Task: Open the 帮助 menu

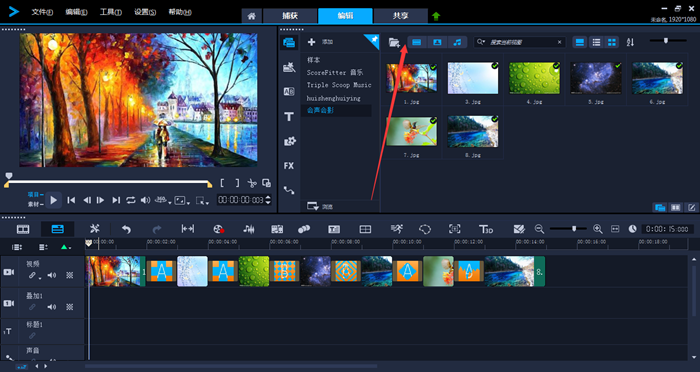Action: pos(180,13)
